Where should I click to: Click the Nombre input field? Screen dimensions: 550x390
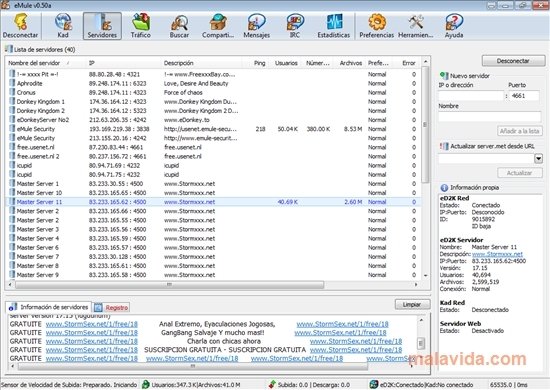coord(490,116)
